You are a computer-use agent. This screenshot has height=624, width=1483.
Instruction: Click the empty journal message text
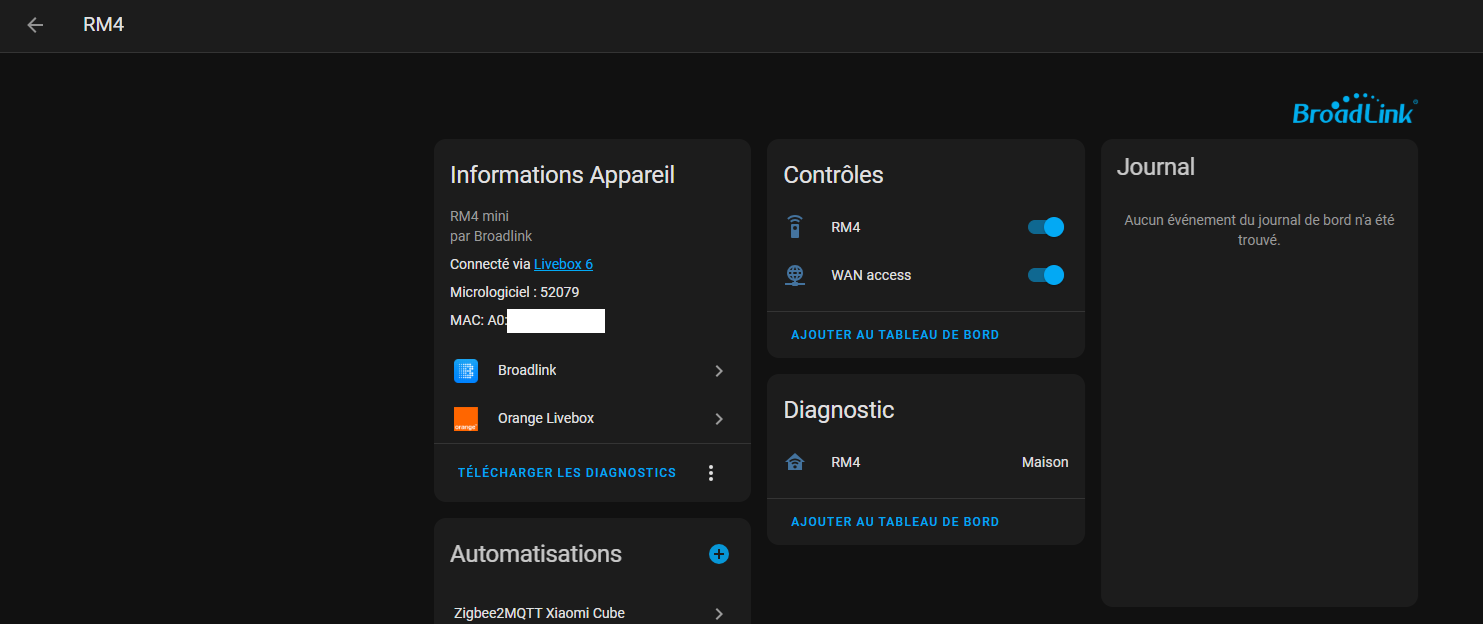pyautogui.click(x=1259, y=230)
